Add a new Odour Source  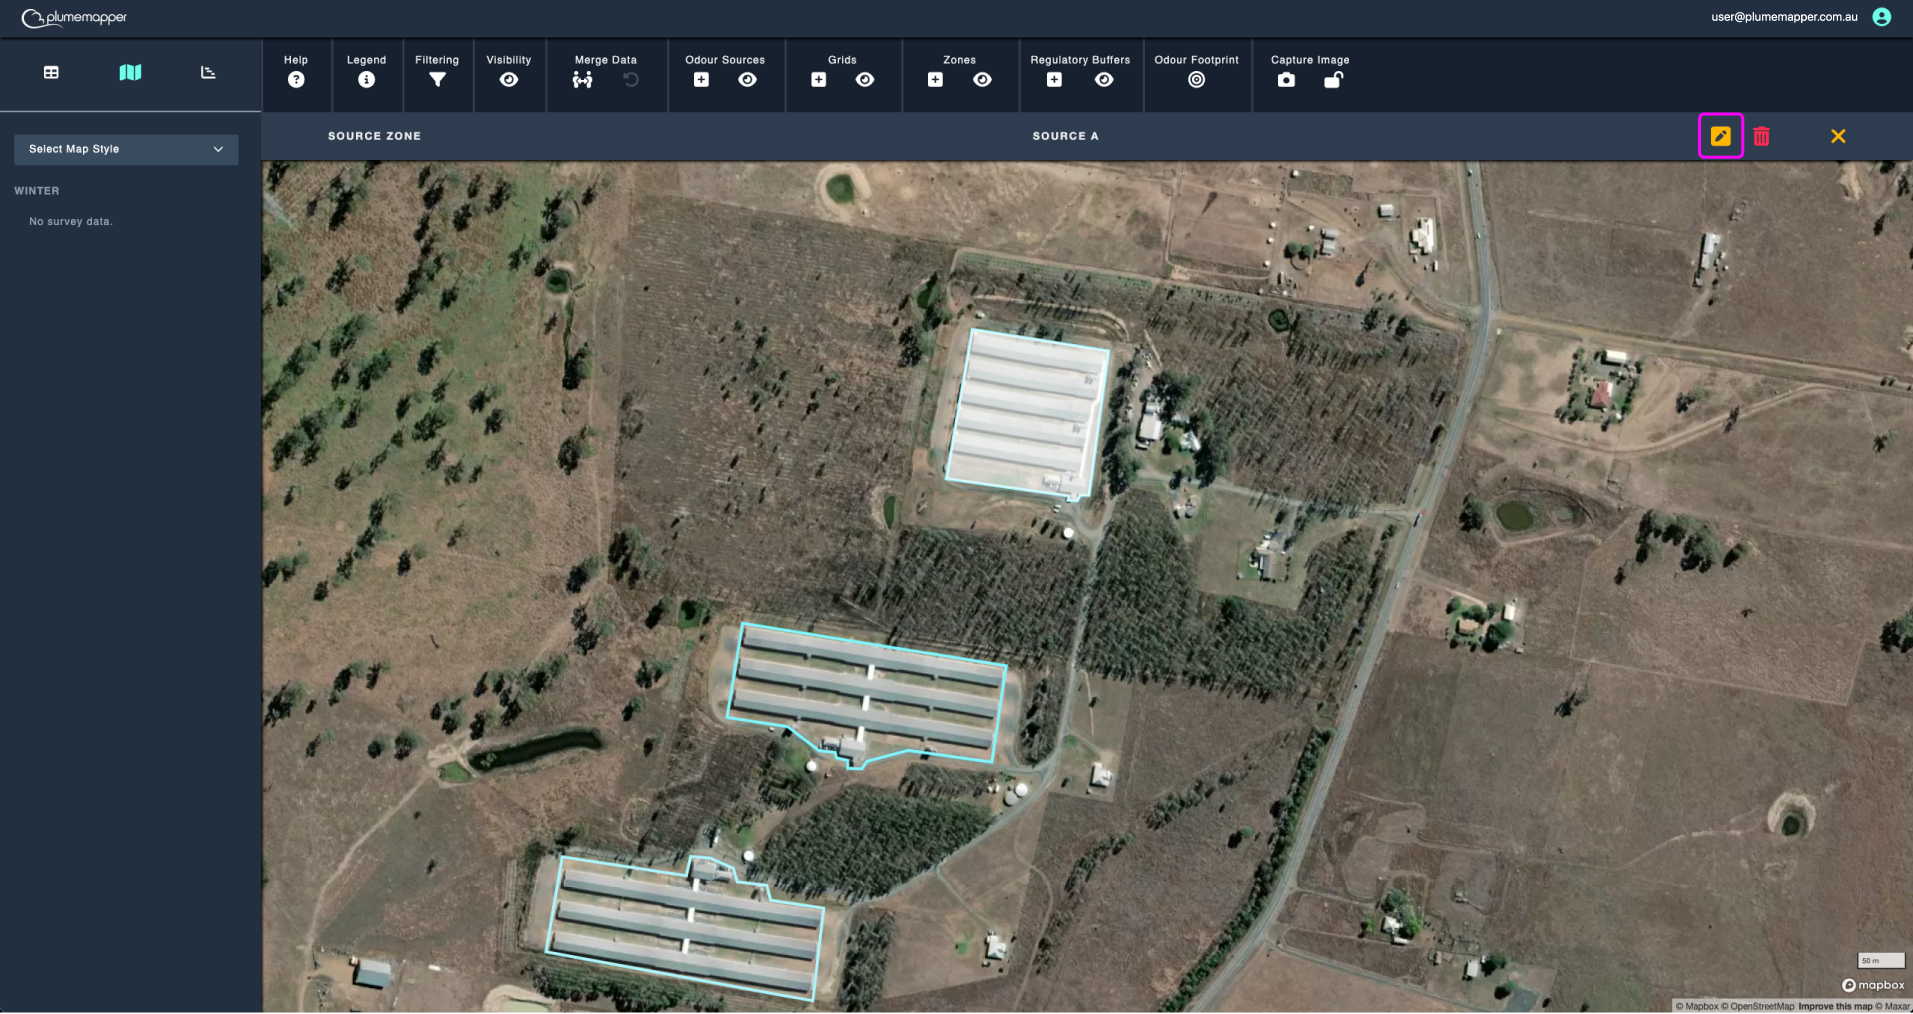click(701, 80)
